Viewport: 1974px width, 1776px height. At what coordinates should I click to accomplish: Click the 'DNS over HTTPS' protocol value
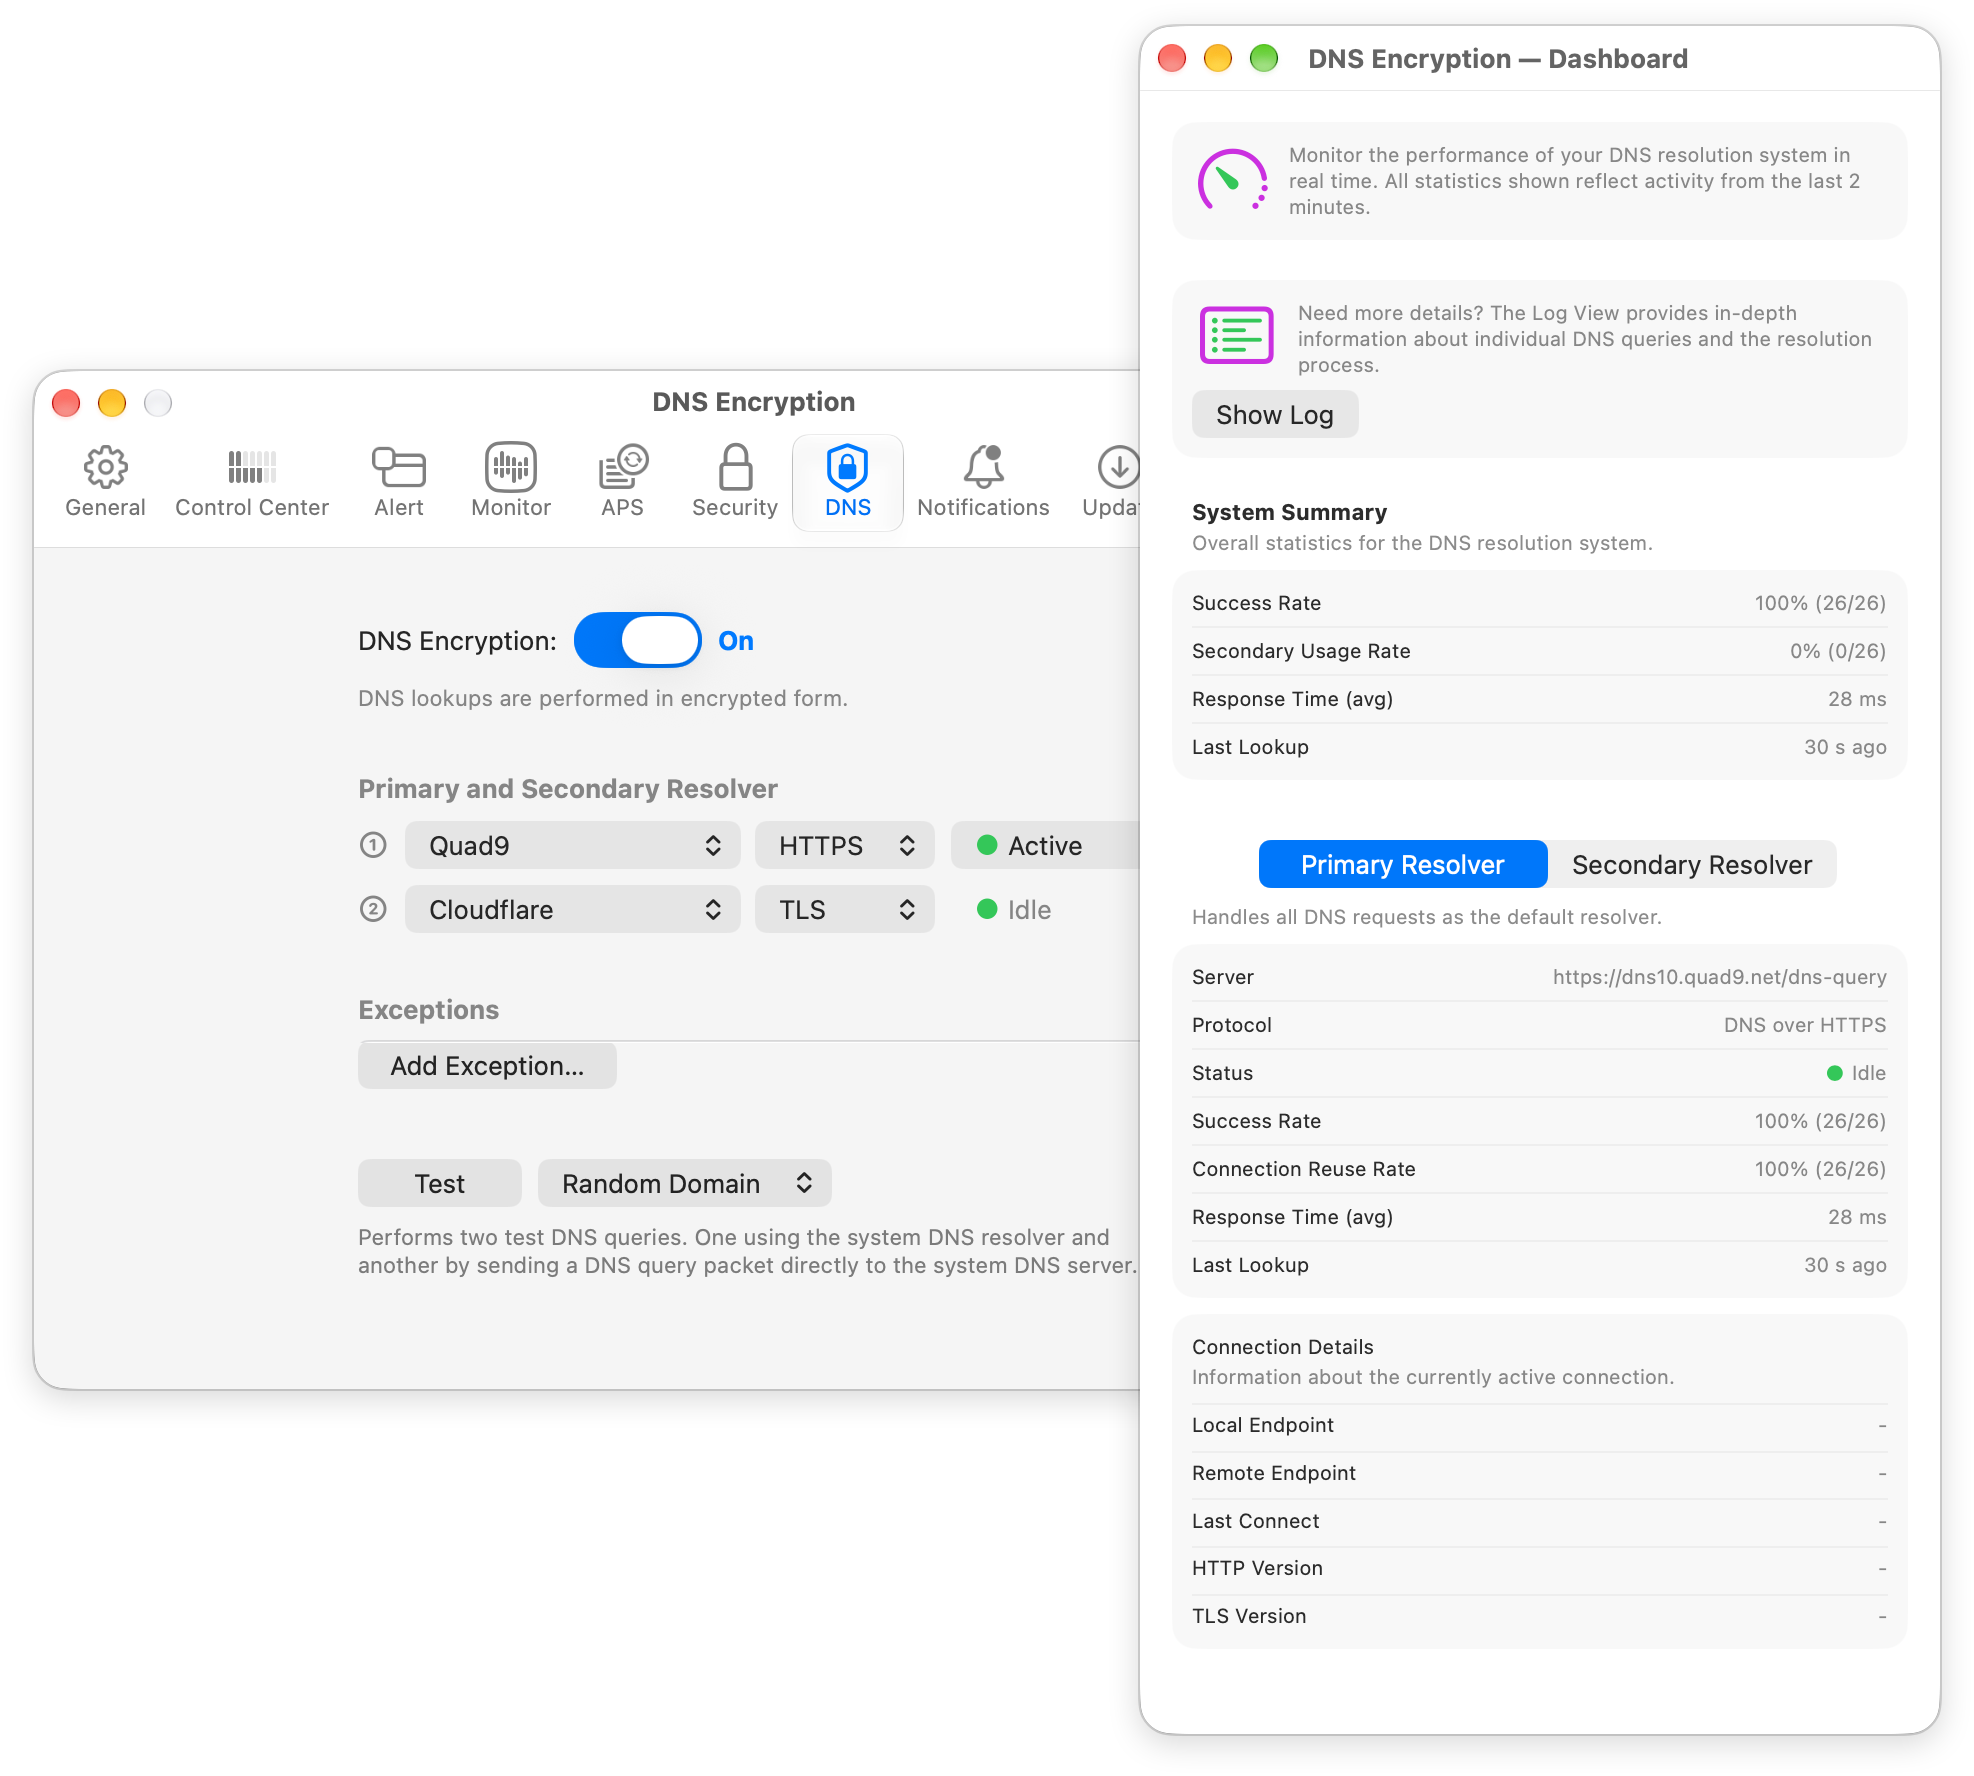pyautogui.click(x=1805, y=1025)
